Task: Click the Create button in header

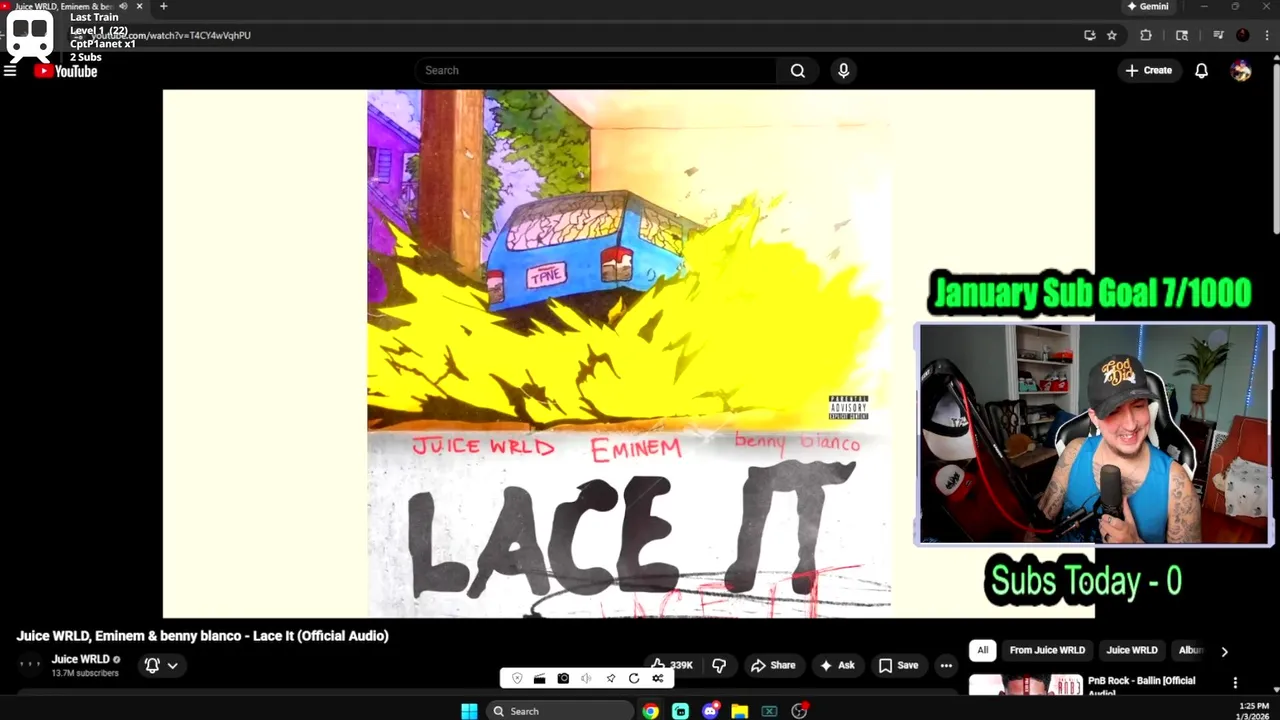Action: [x=1148, y=70]
